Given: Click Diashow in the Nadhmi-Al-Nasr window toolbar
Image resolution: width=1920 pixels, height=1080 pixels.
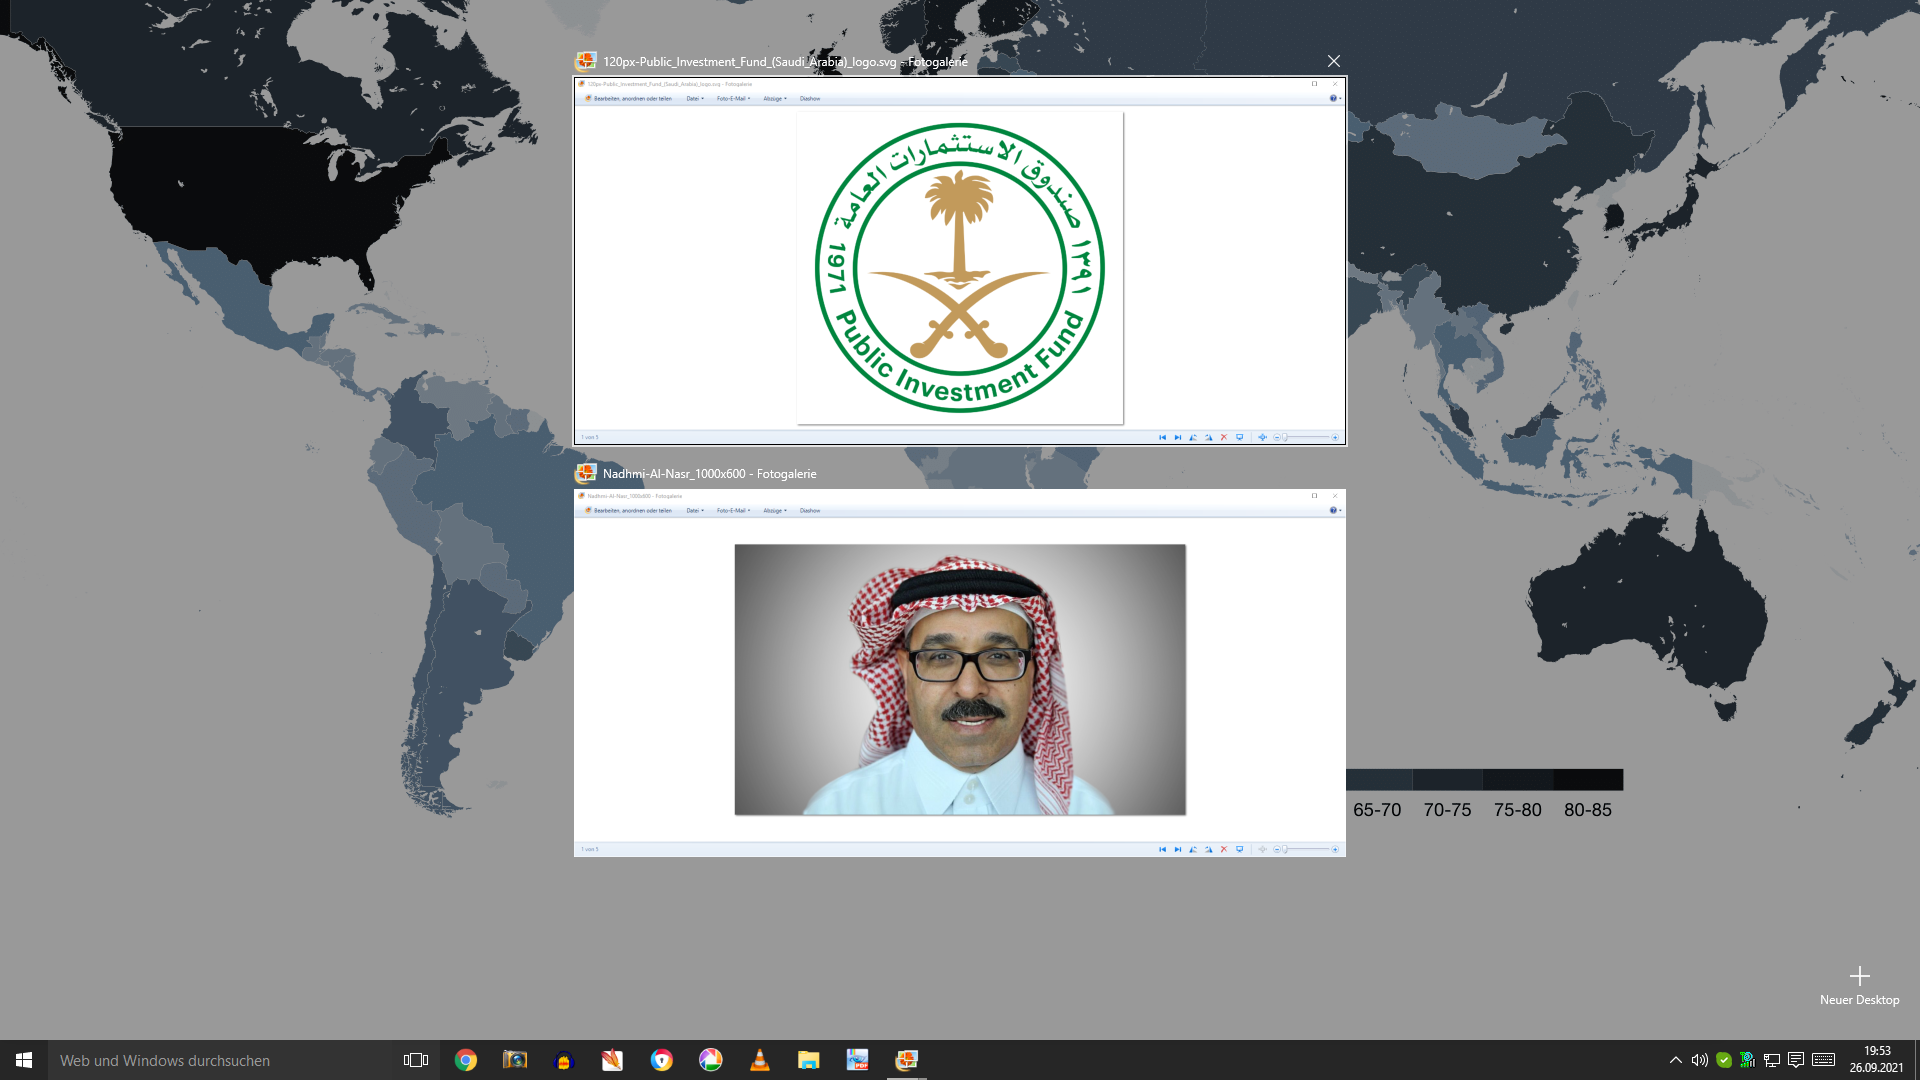Looking at the screenshot, I should tap(810, 511).
